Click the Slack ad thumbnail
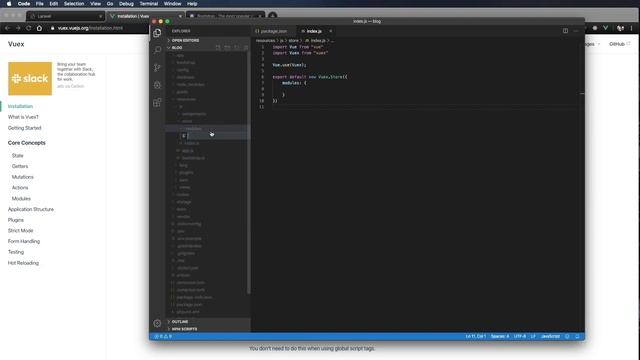Image resolution: width=640 pixels, height=360 pixels. tap(30, 78)
